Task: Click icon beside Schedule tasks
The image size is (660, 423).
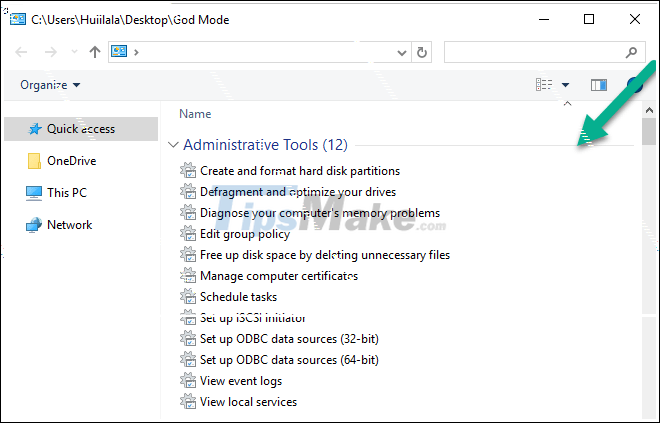Action: tap(188, 297)
